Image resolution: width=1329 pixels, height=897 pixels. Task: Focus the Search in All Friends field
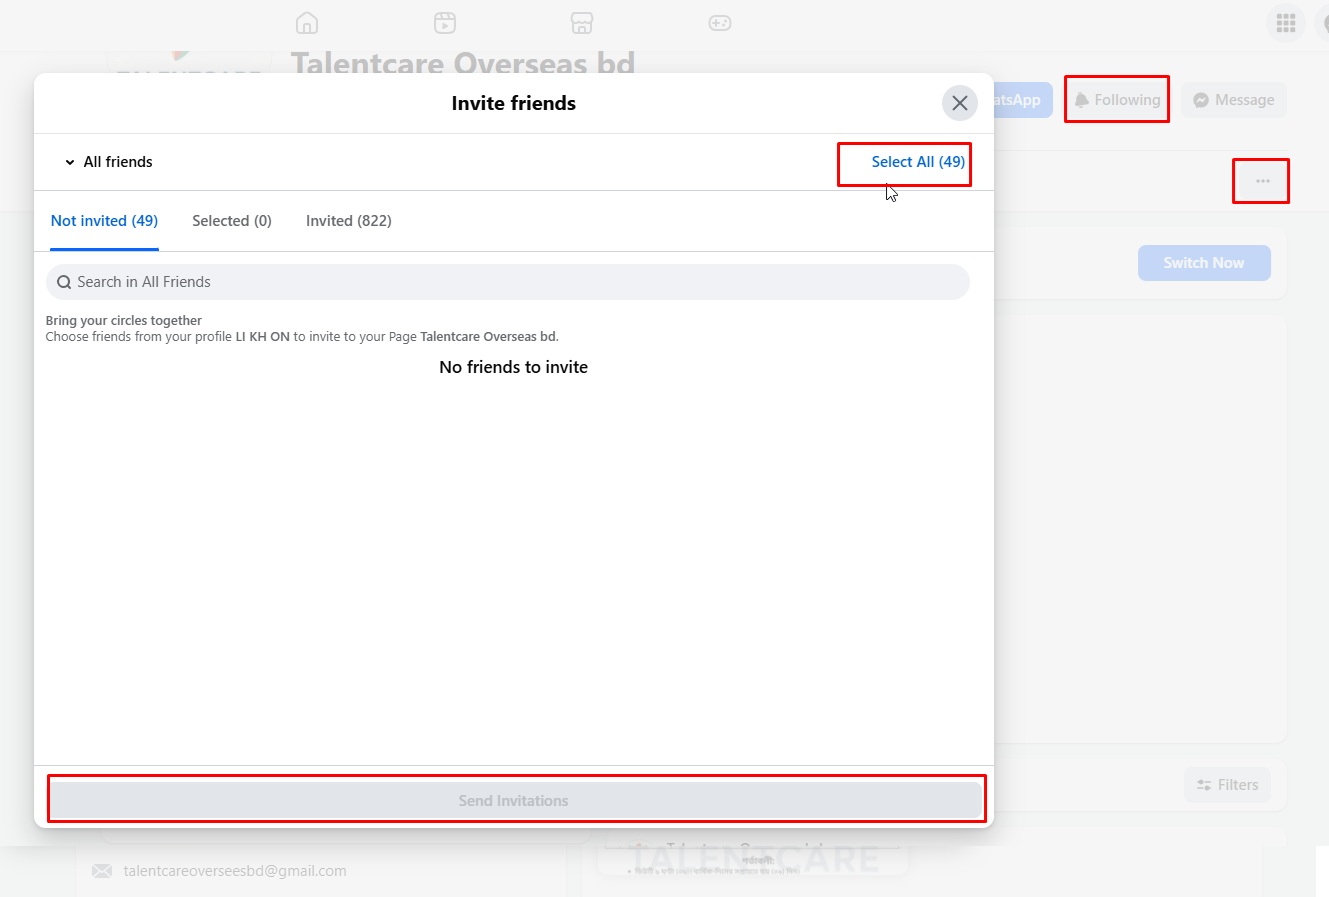click(508, 282)
